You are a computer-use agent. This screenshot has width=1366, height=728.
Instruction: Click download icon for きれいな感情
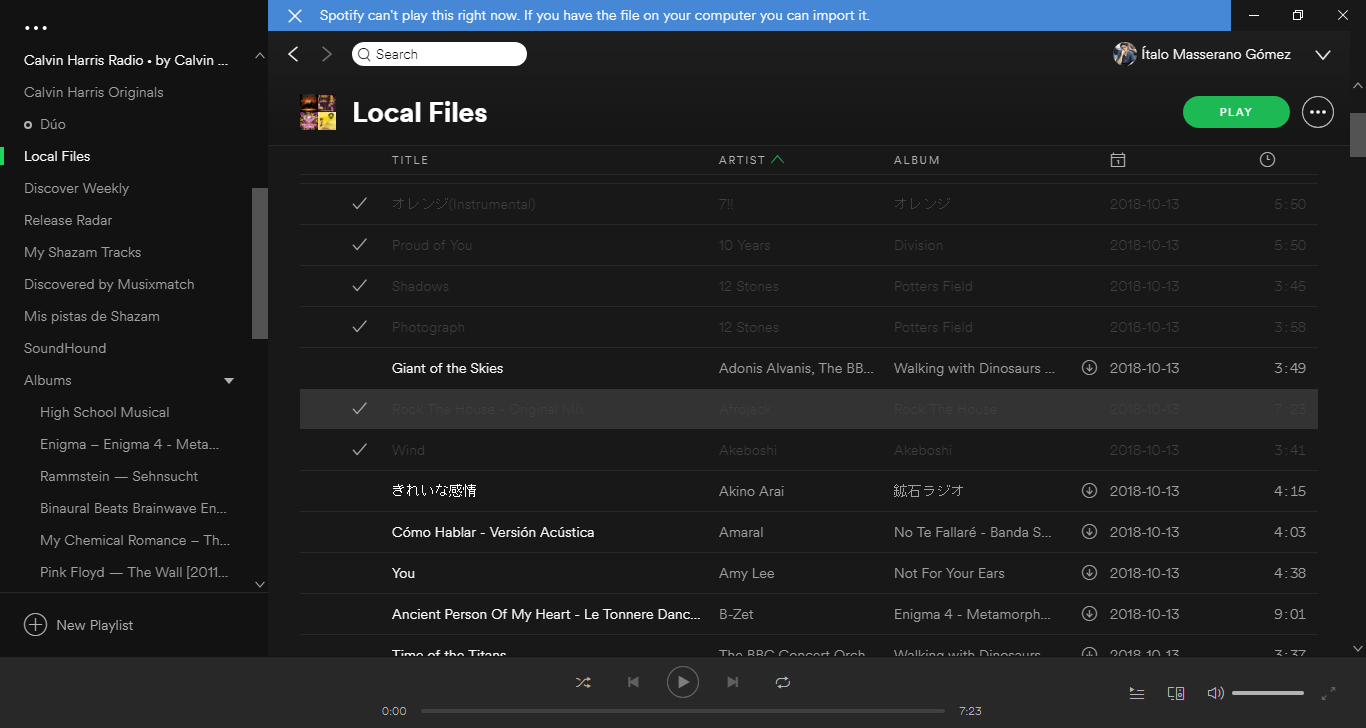tap(1090, 491)
